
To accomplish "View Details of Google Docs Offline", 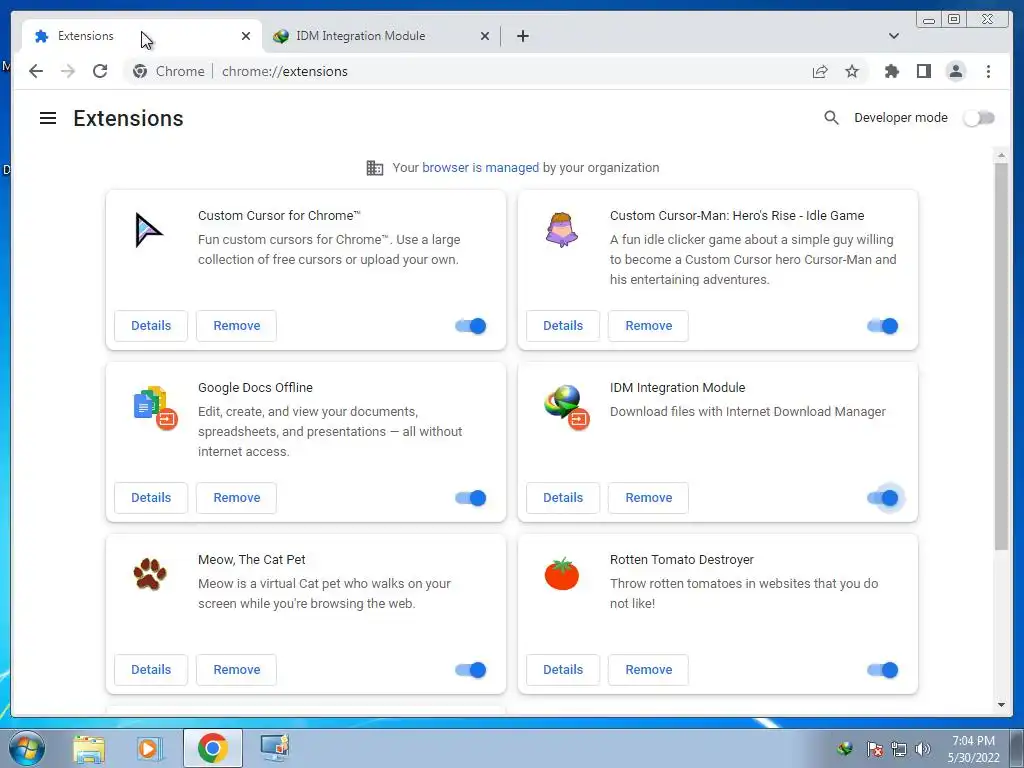I will [151, 498].
